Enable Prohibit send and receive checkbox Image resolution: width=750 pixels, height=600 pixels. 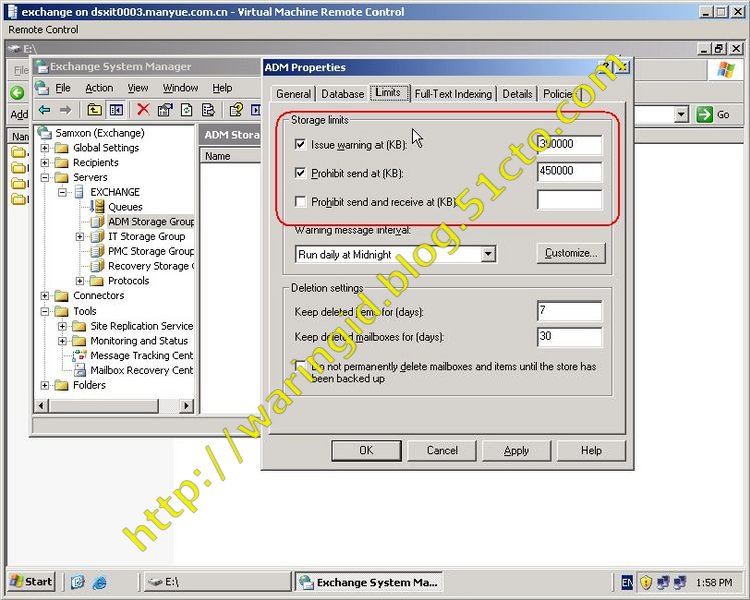click(300, 202)
